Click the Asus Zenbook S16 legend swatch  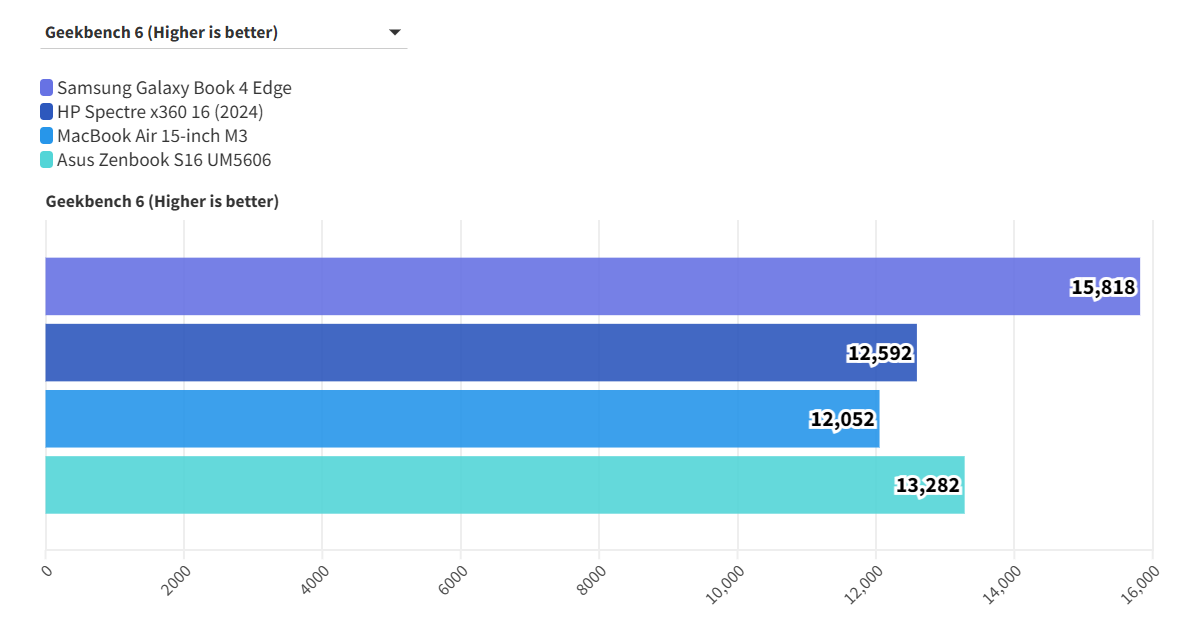click(47, 160)
